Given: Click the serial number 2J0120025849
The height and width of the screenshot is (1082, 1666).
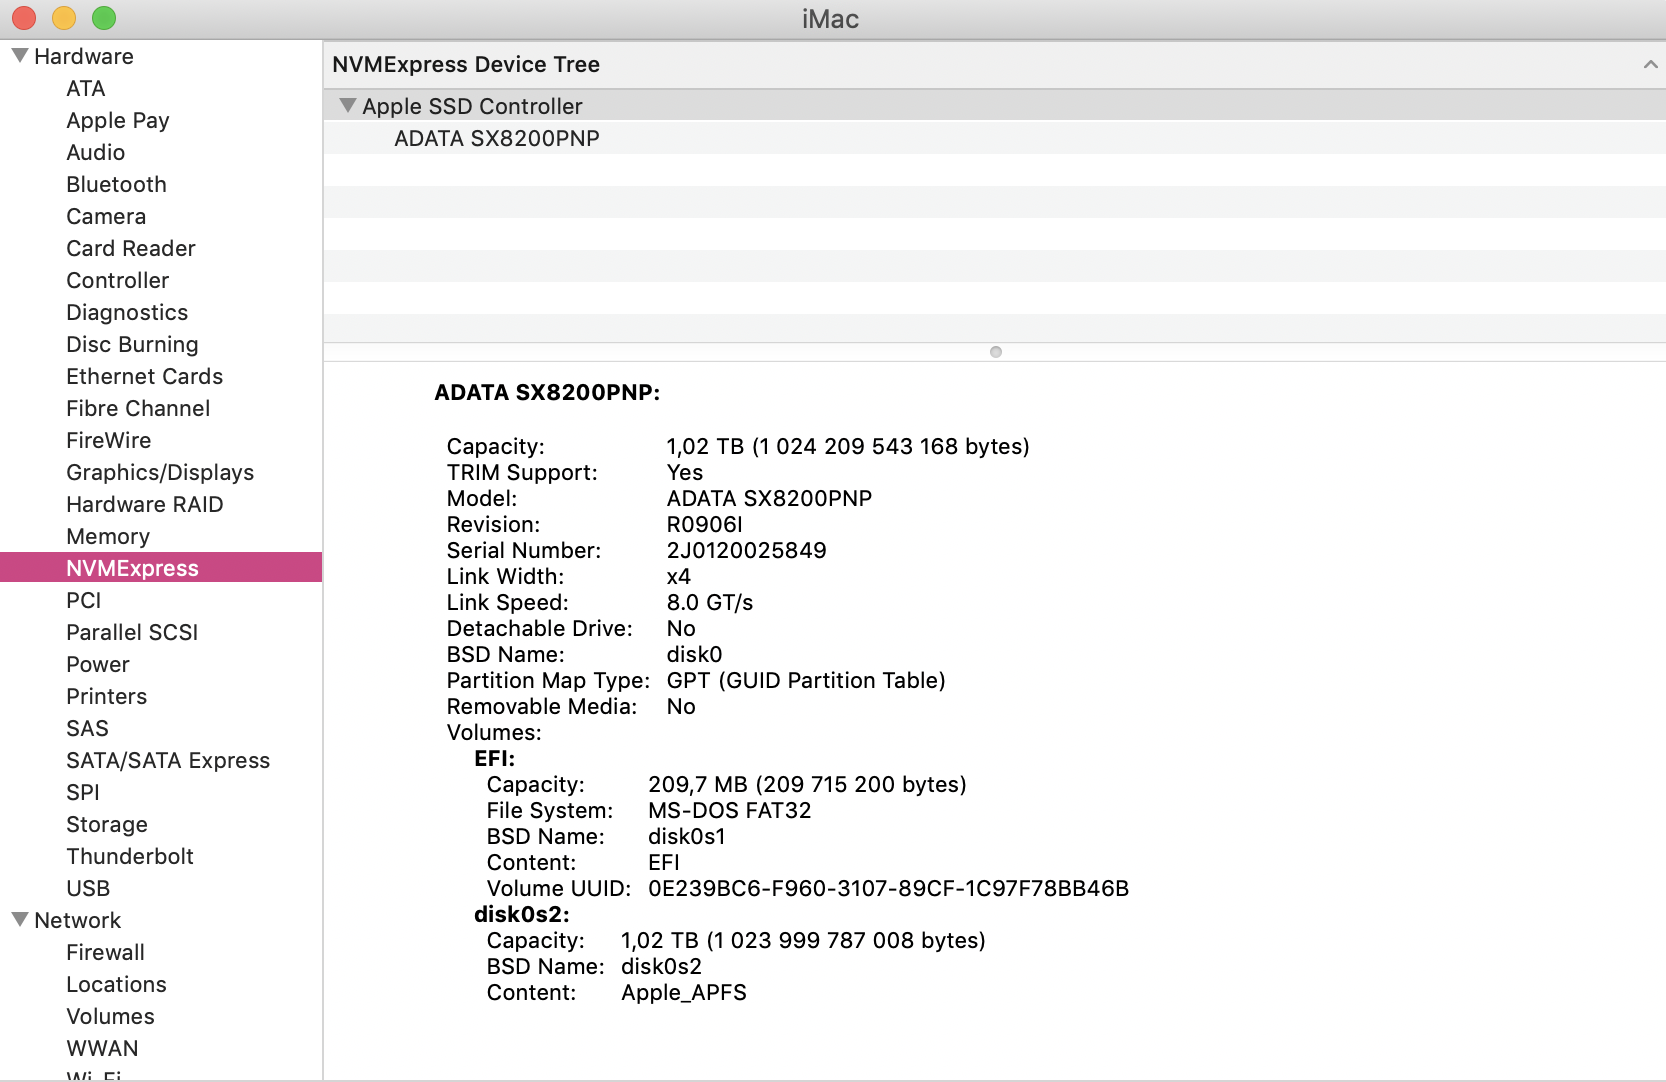Looking at the screenshot, I should (x=747, y=550).
